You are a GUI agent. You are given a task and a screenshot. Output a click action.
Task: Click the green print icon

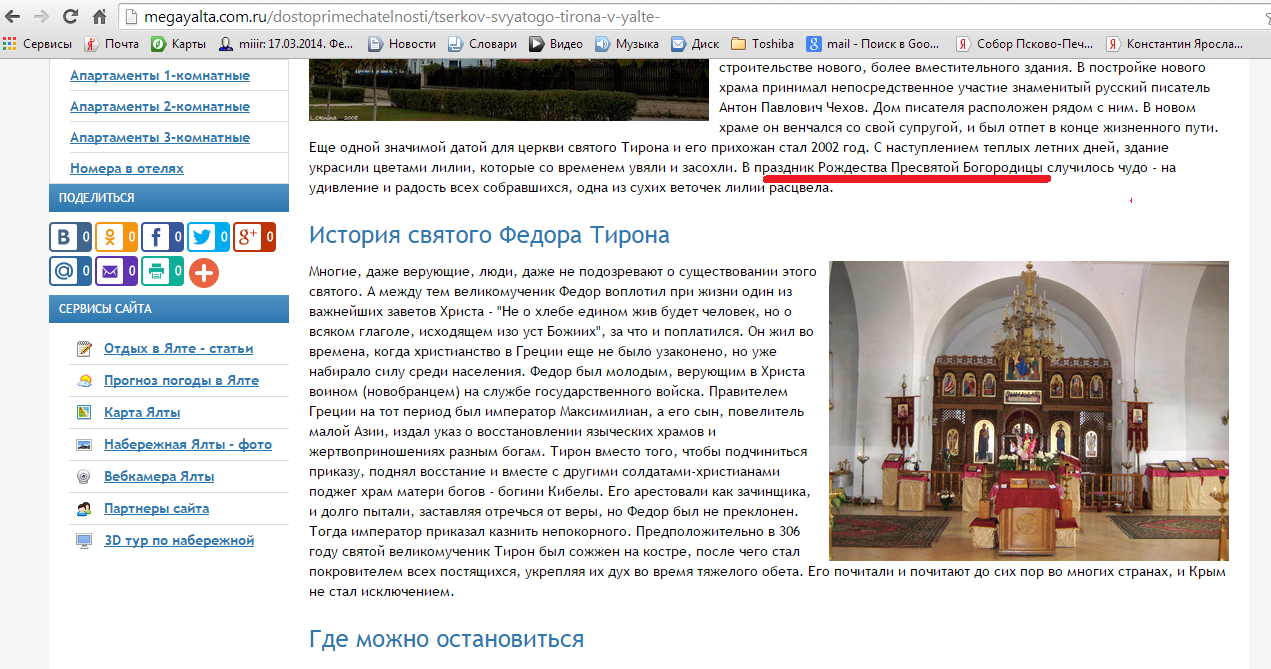click(x=162, y=271)
